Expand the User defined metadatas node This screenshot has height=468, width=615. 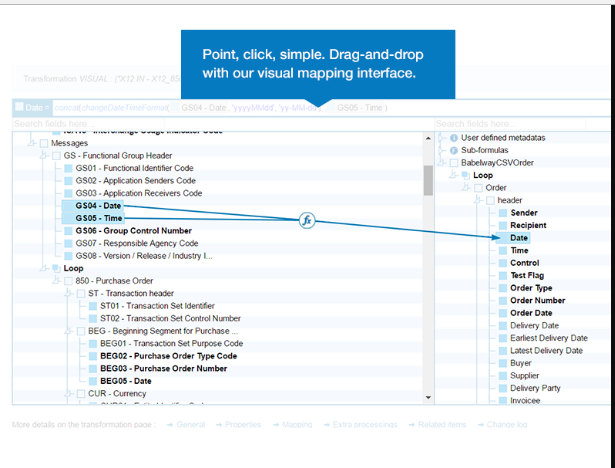(442, 138)
